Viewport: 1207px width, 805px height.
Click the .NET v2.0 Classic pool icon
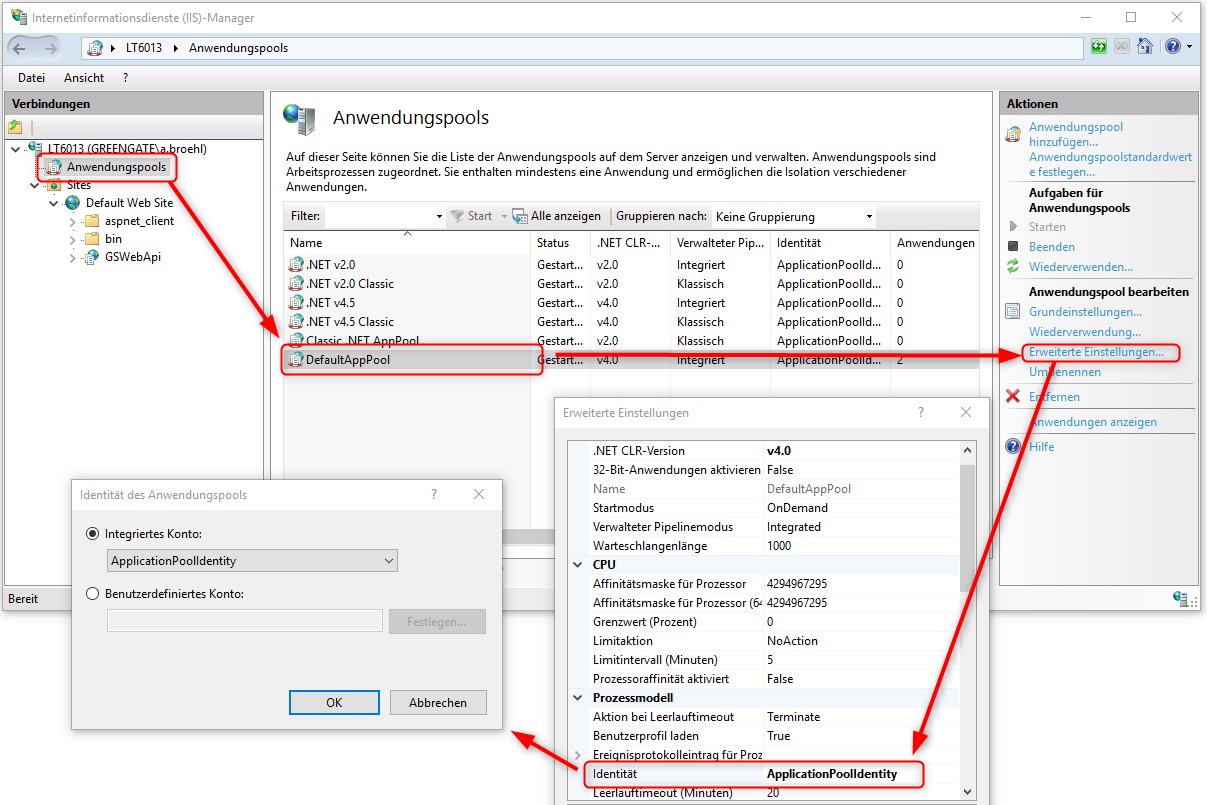click(x=296, y=284)
